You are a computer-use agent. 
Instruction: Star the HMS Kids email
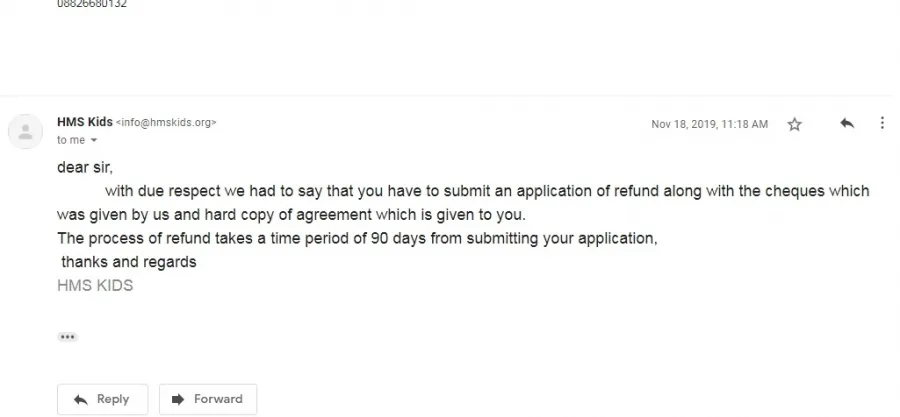click(x=794, y=124)
